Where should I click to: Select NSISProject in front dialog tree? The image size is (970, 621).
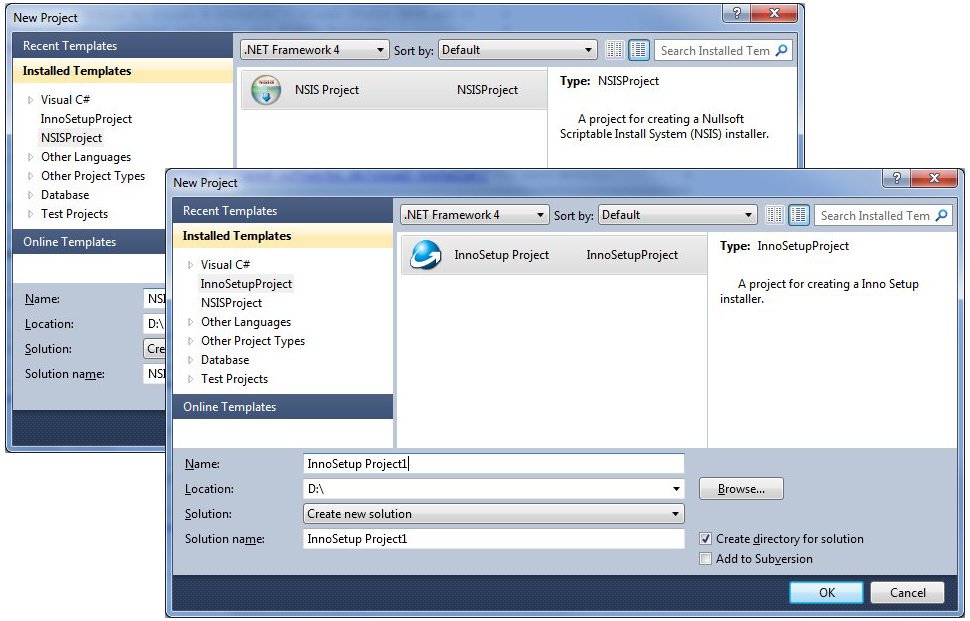pyautogui.click(x=231, y=303)
